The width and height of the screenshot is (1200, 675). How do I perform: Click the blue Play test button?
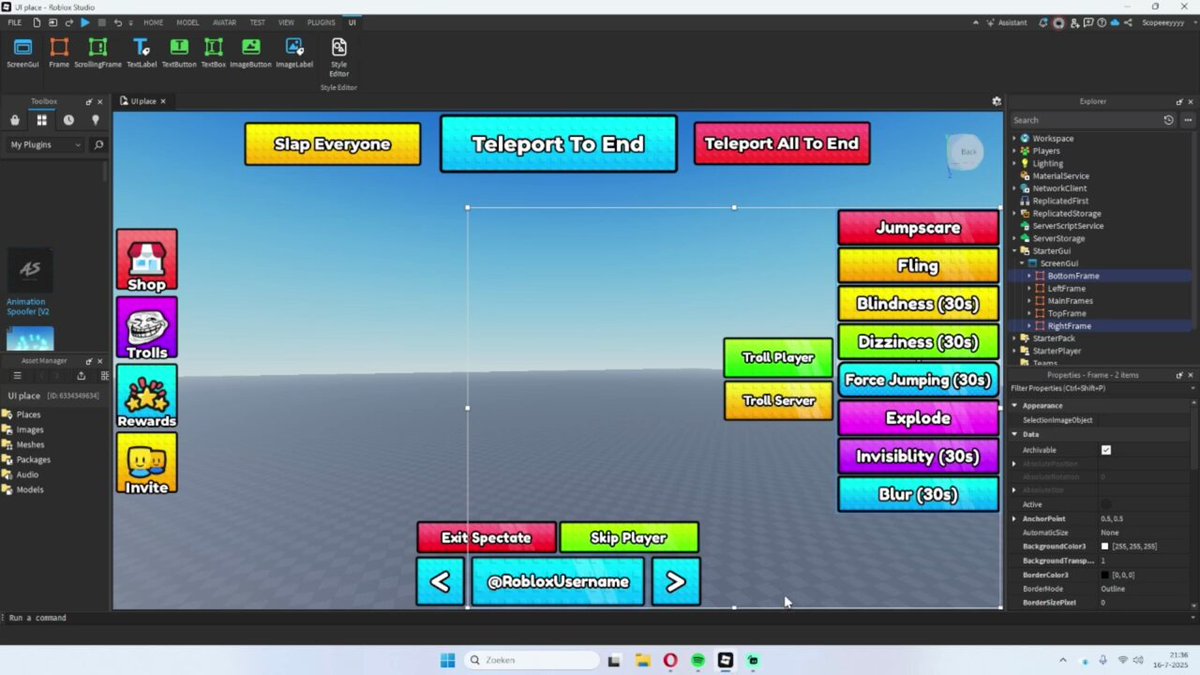85,22
